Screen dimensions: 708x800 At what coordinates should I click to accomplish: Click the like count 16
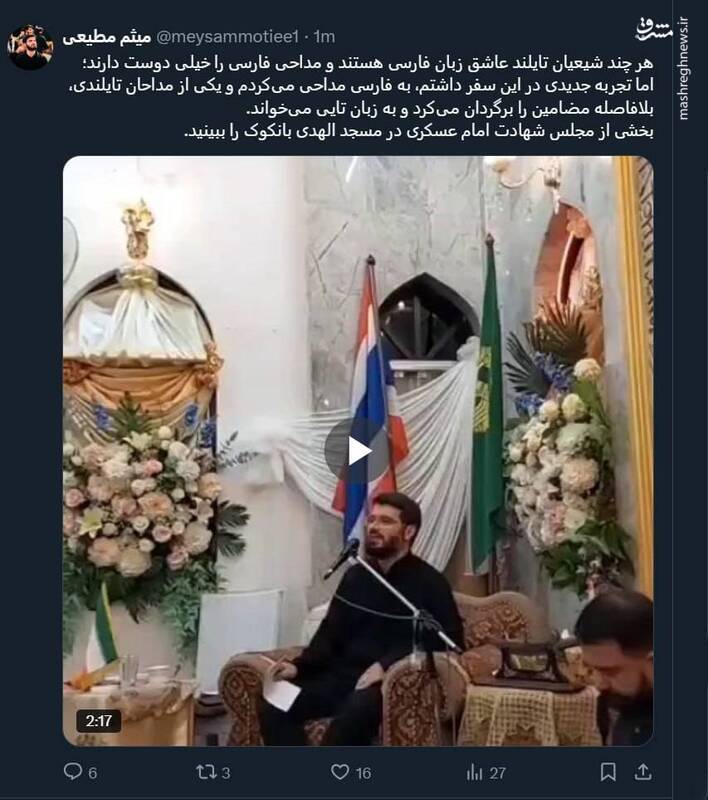pos(363,773)
